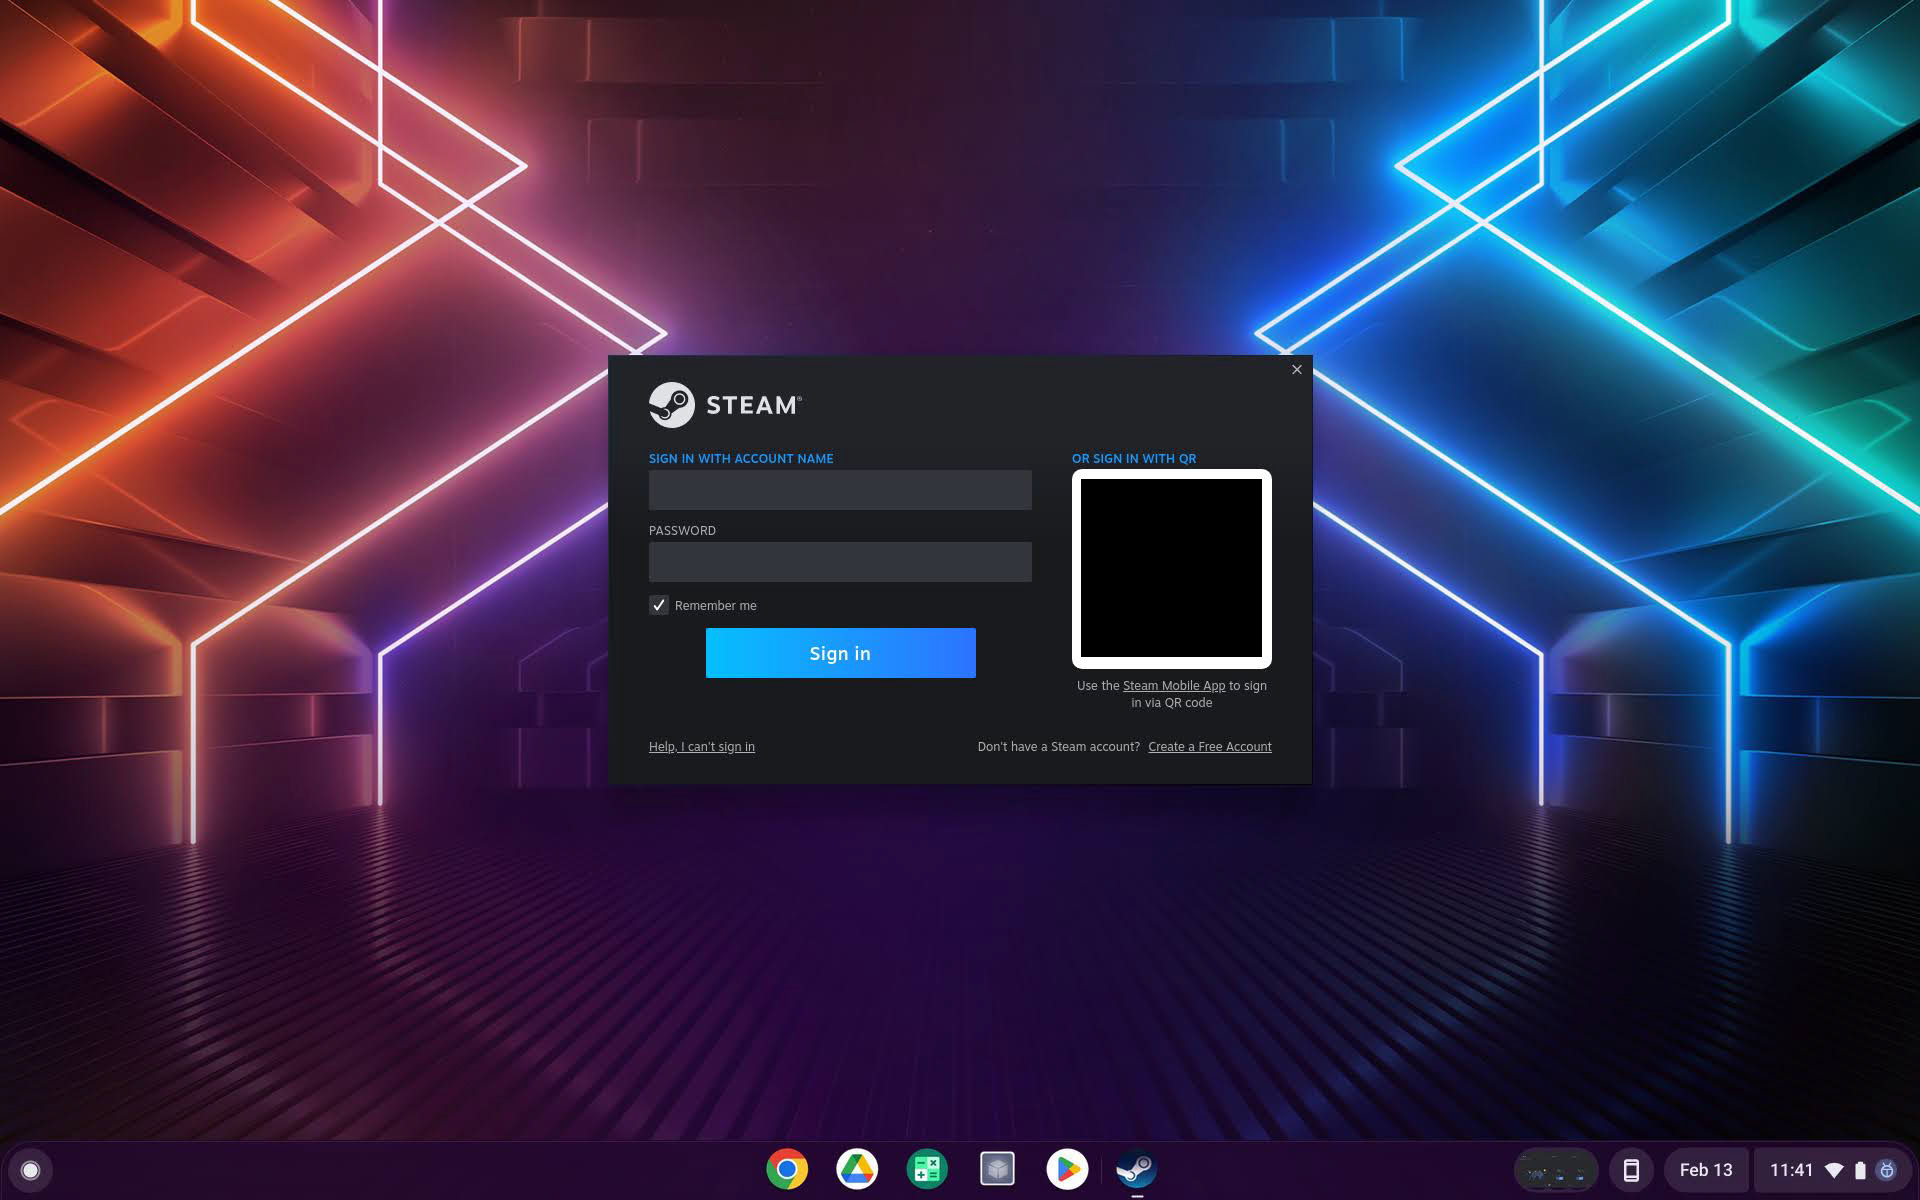Click Help, I can't sign in link
This screenshot has width=1920, height=1200.
click(x=701, y=747)
